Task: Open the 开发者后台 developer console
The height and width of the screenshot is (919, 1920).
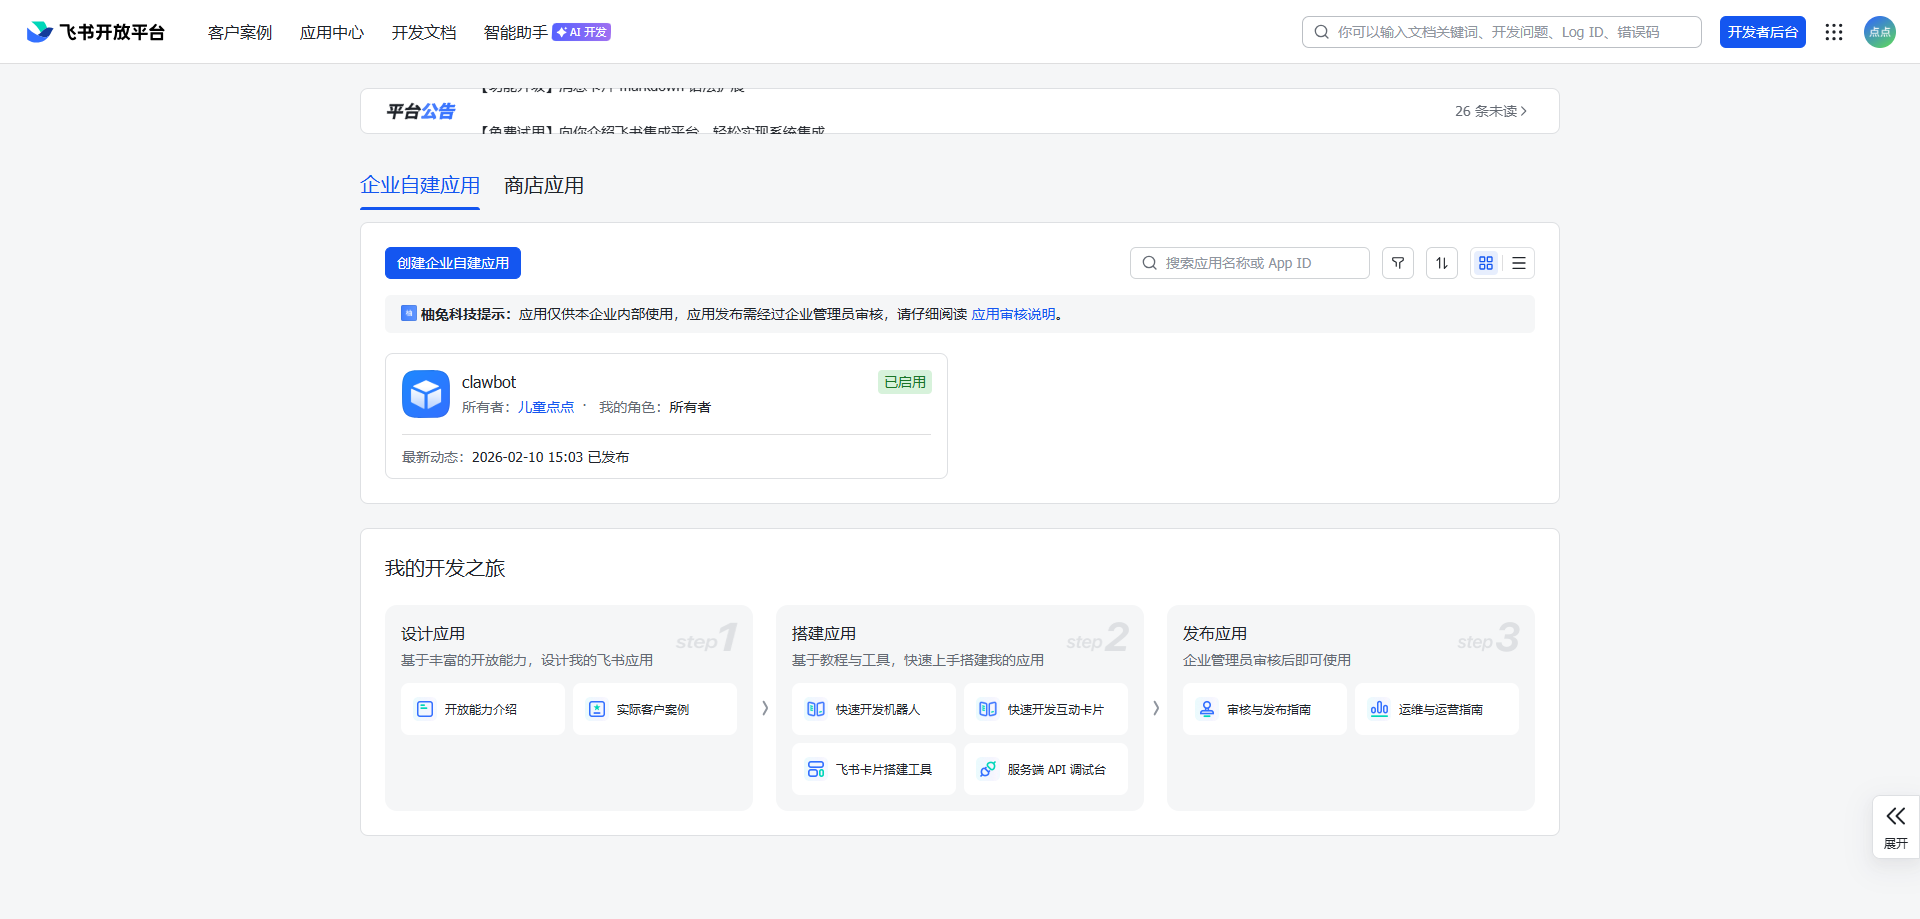Action: click(1763, 32)
